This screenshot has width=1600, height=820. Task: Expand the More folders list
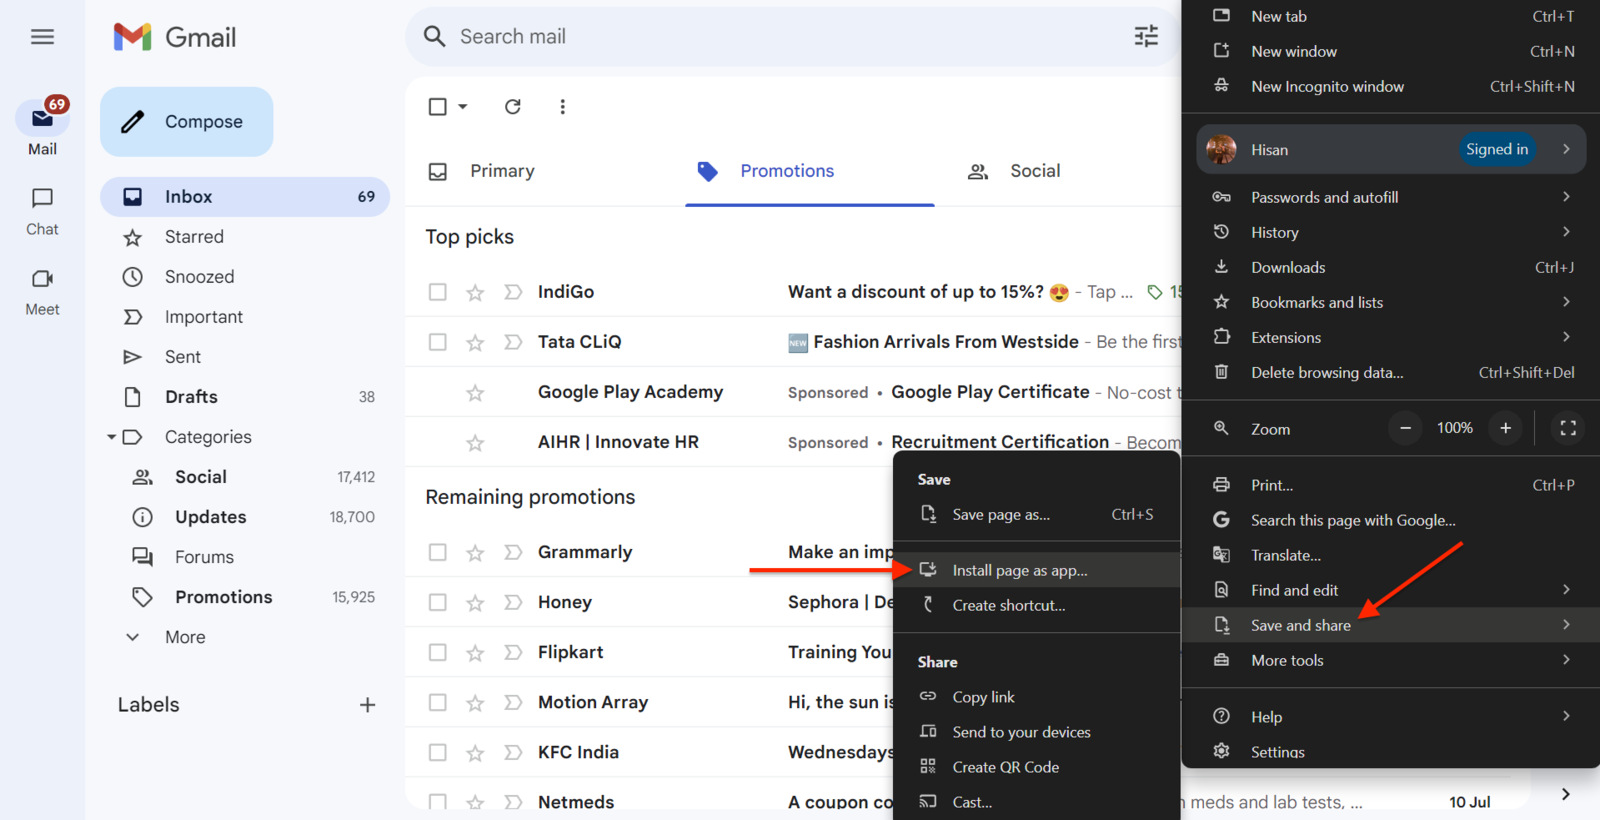click(185, 637)
